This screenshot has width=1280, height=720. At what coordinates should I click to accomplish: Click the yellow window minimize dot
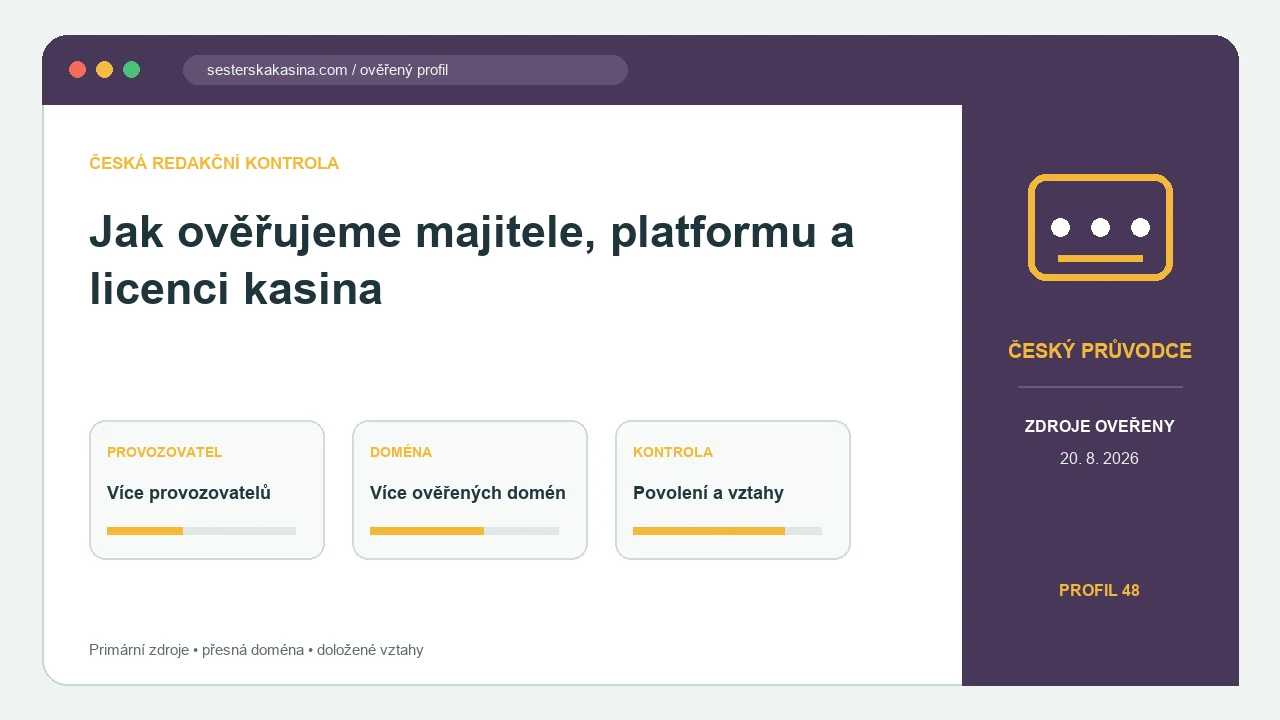click(x=104, y=69)
